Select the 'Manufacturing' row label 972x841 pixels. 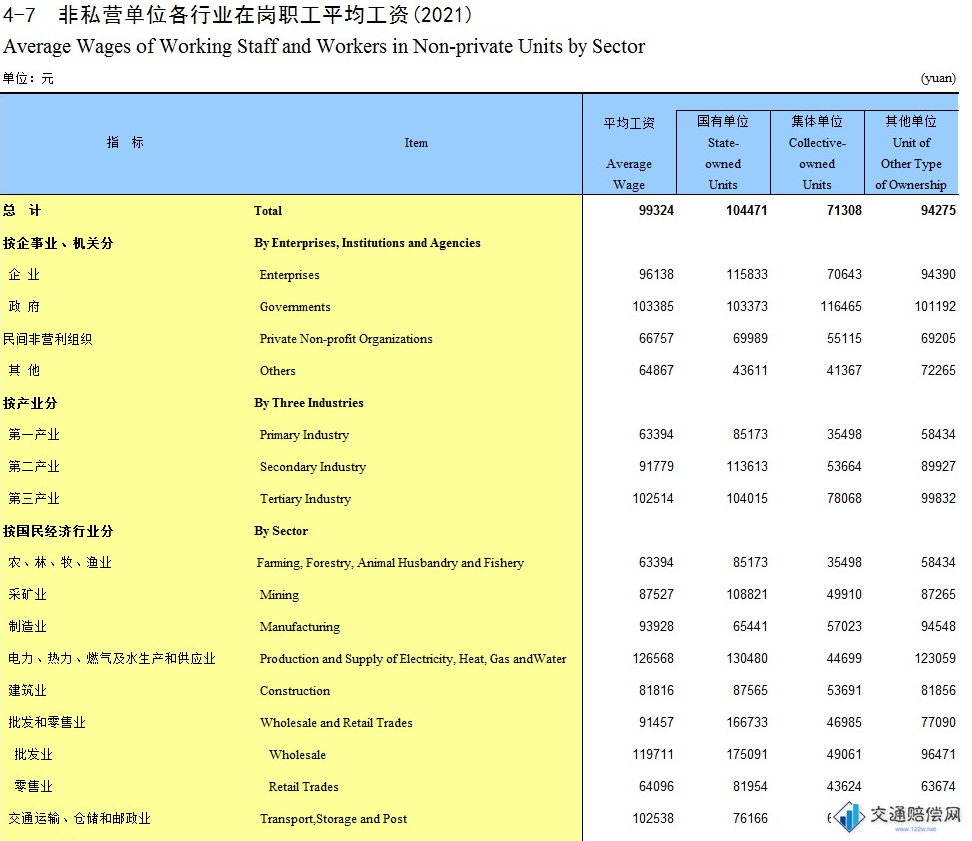[x=299, y=627]
